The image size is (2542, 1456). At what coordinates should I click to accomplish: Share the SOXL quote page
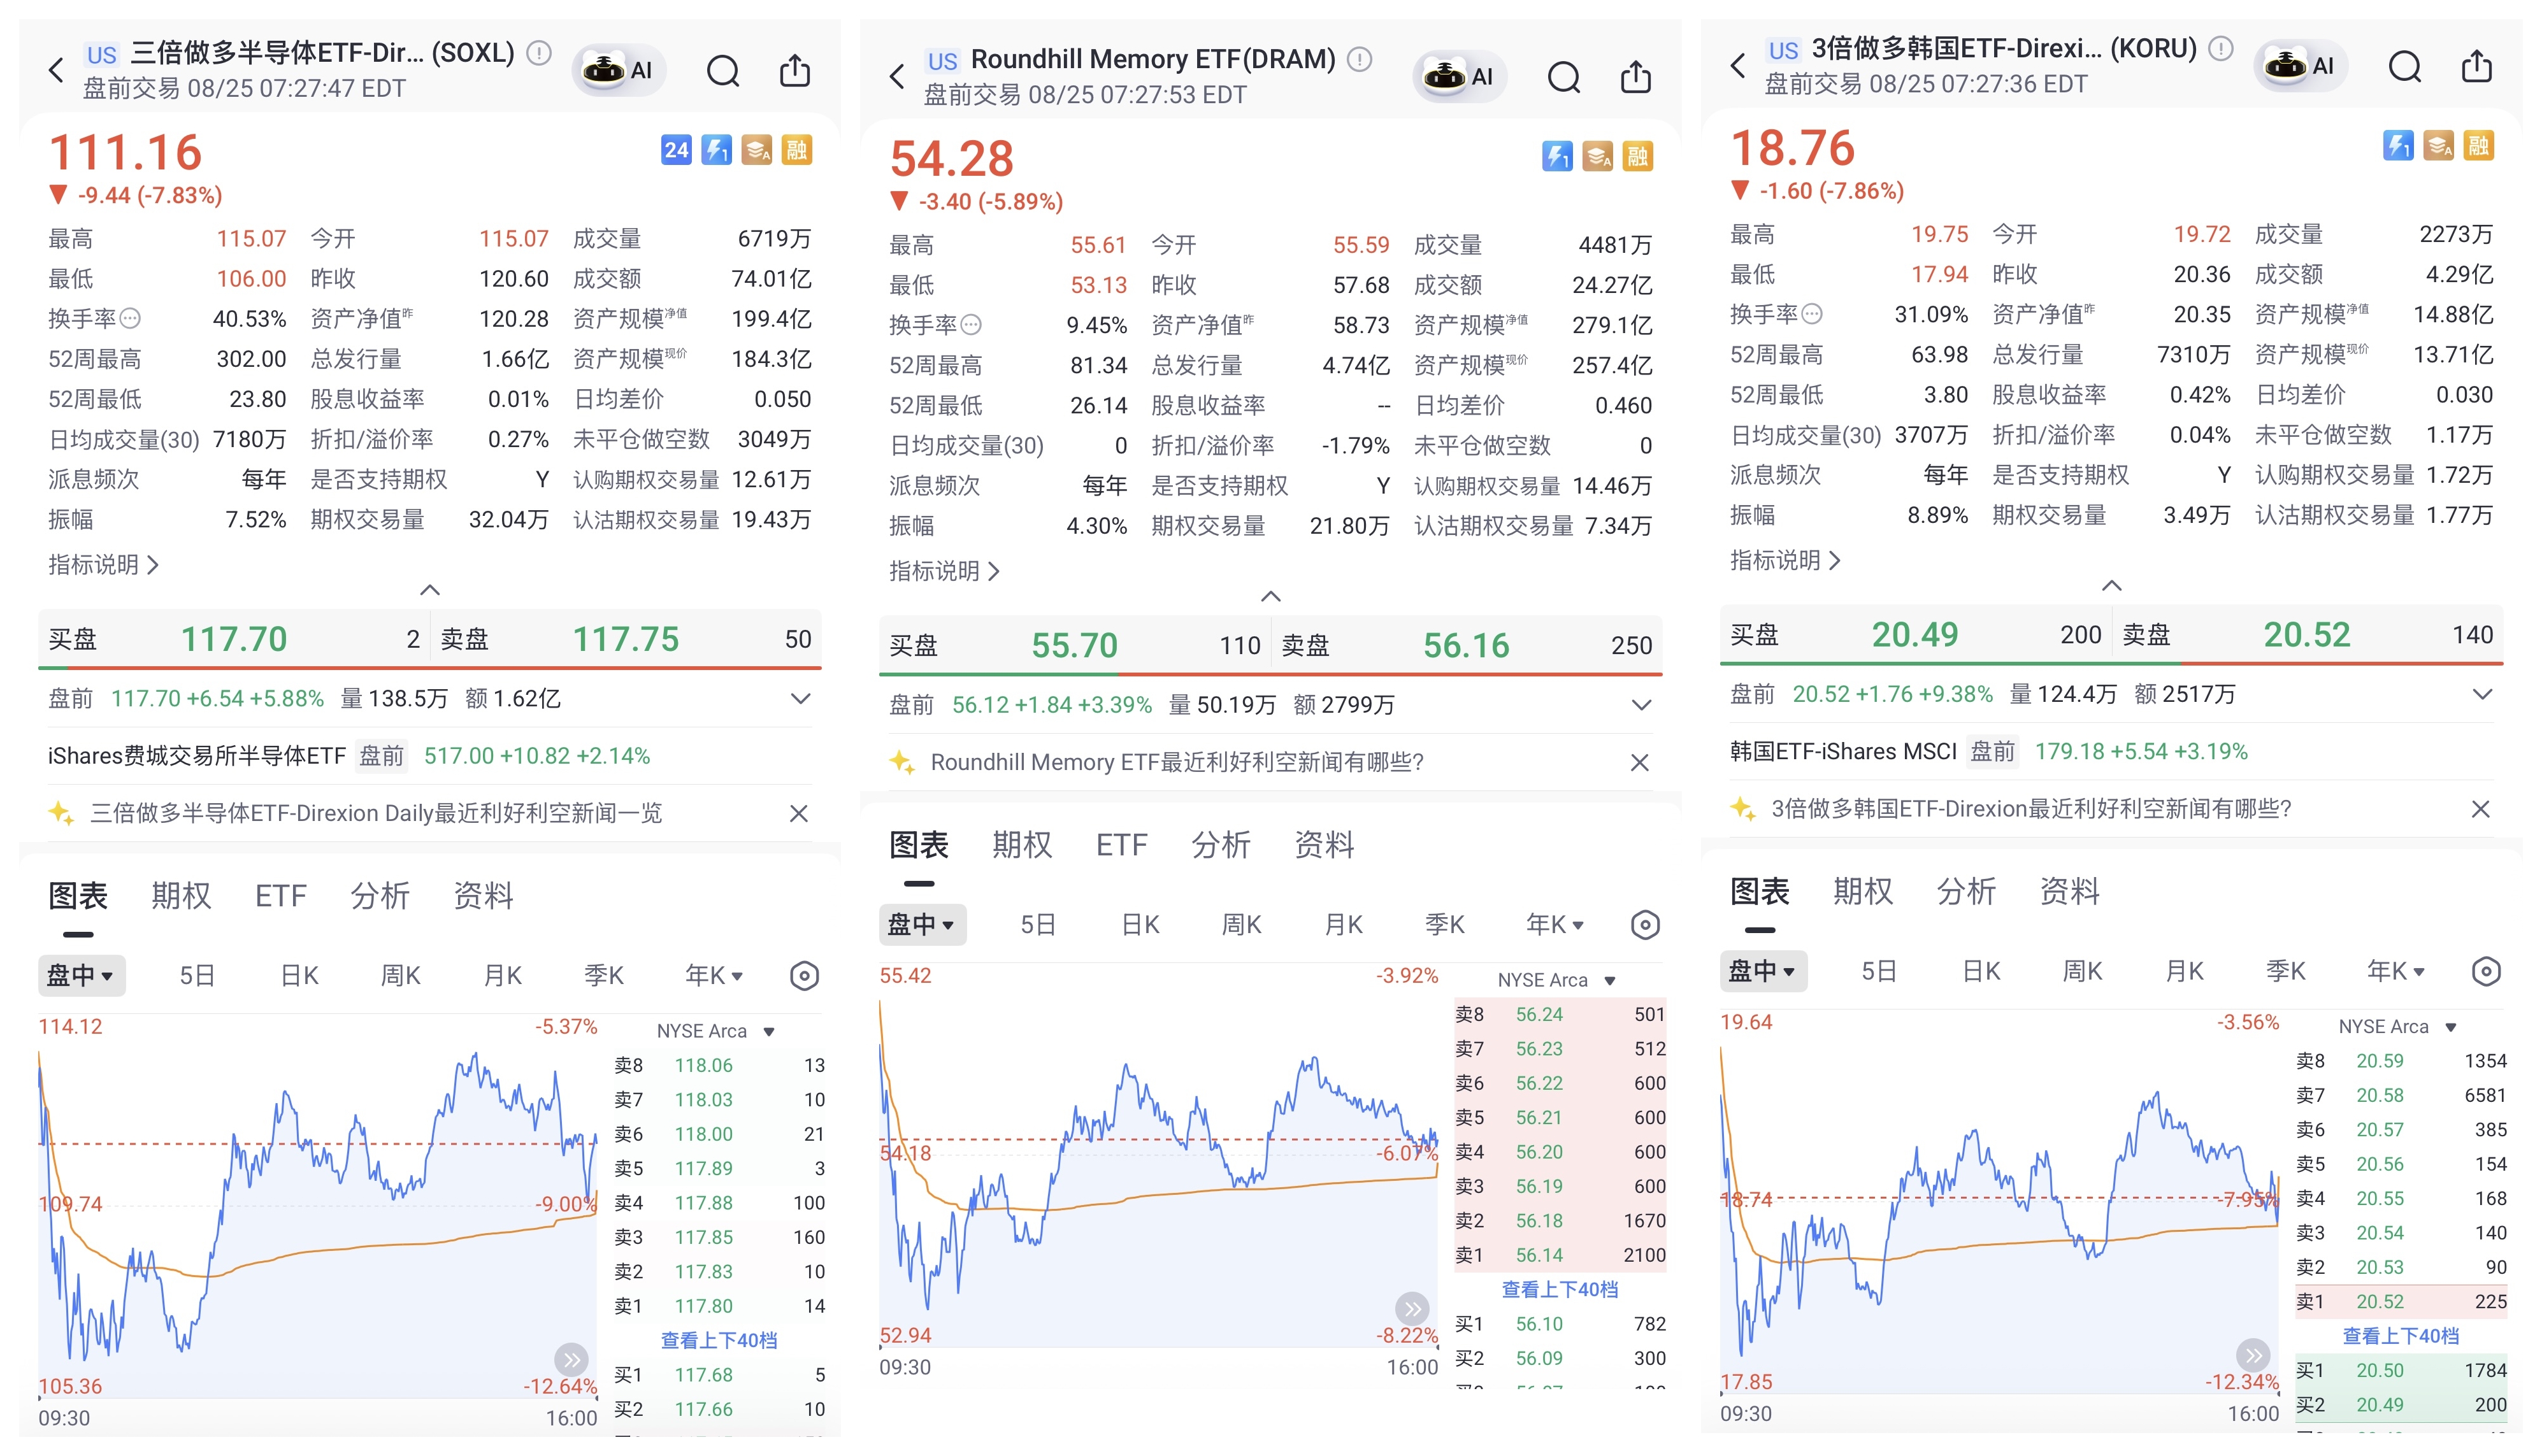tap(795, 70)
